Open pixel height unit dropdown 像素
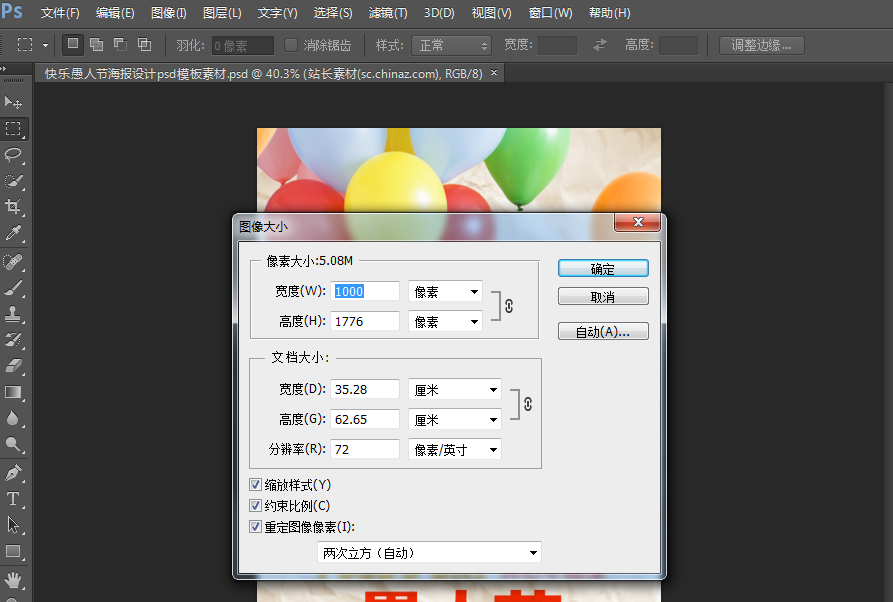This screenshot has width=893, height=602. [x=445, y=322]
